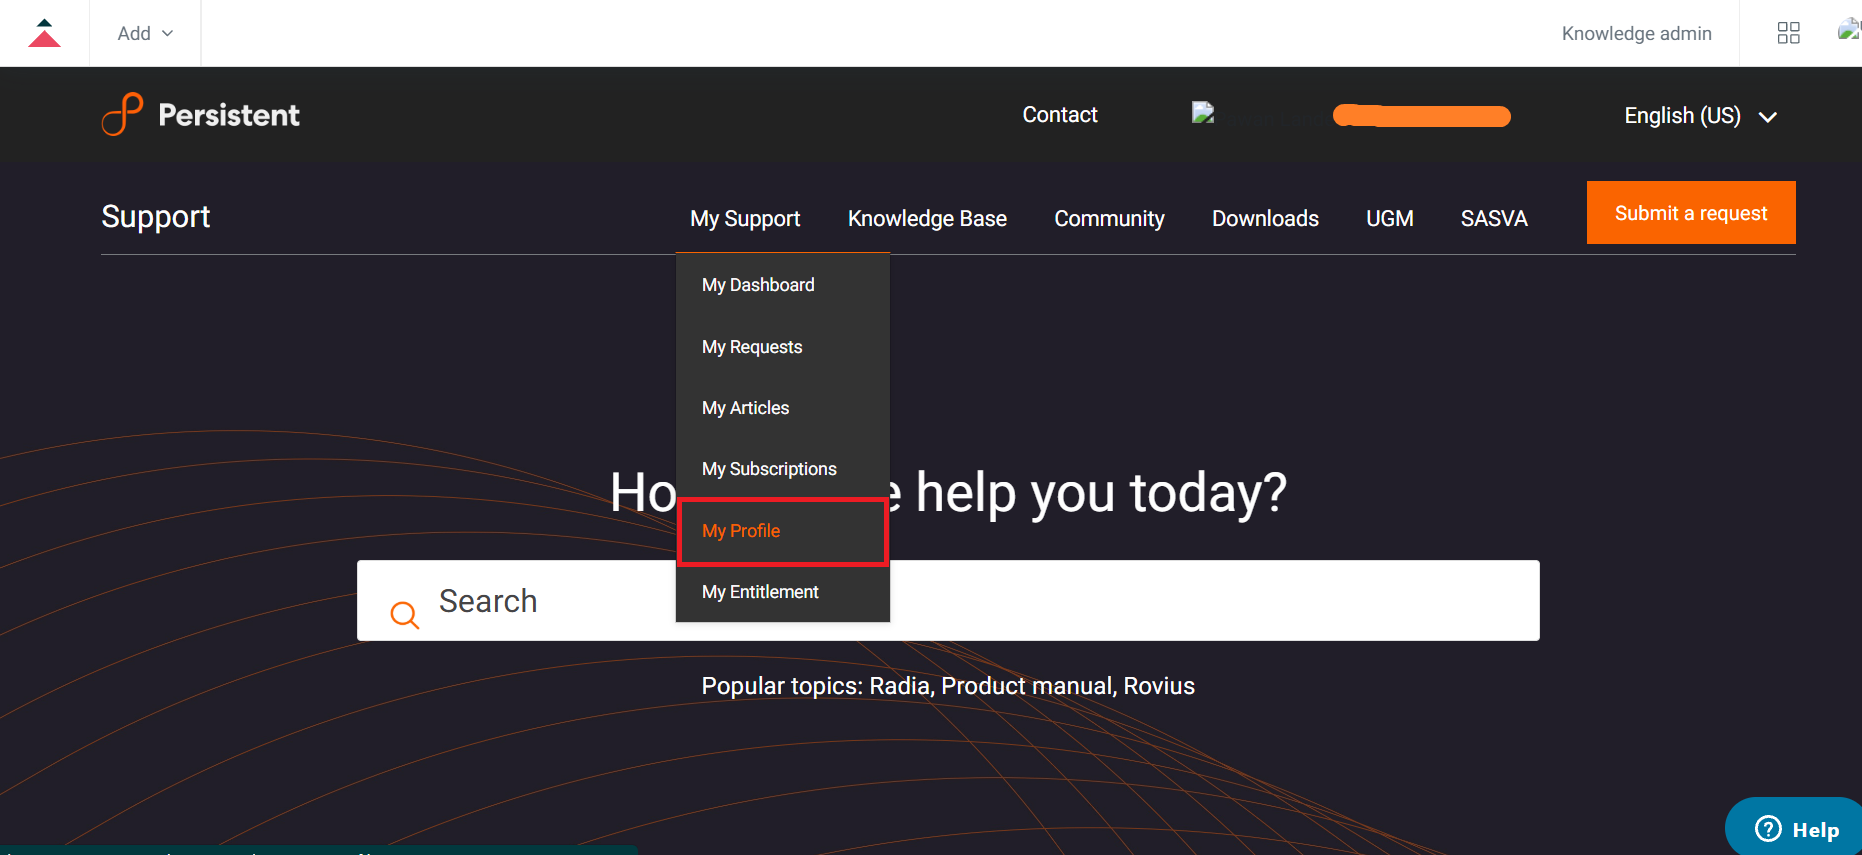The height and width of the screenshot is (855, 1862).
Task: Select My Entitlement from dropdown
Action: pyautogui.click(x=782, y=592)
